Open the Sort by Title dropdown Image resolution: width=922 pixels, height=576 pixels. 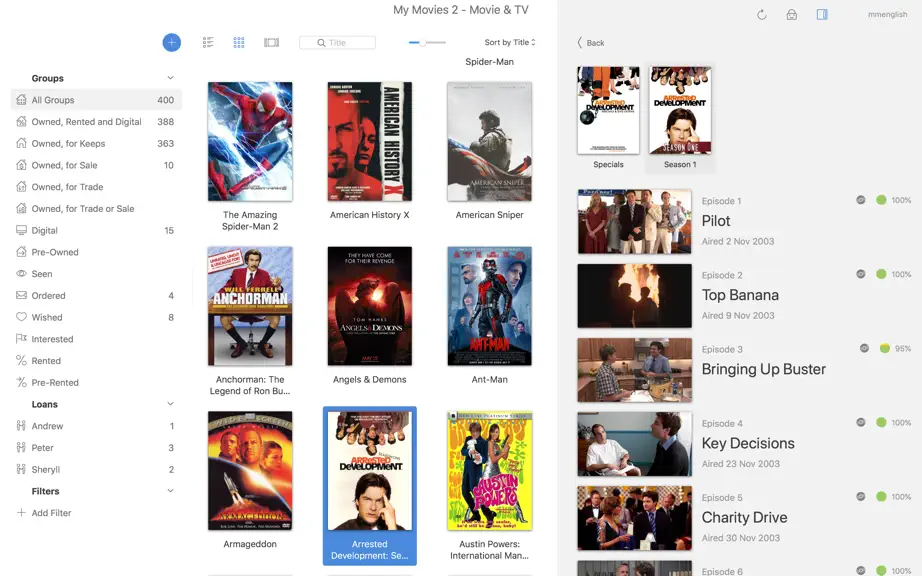510,42
